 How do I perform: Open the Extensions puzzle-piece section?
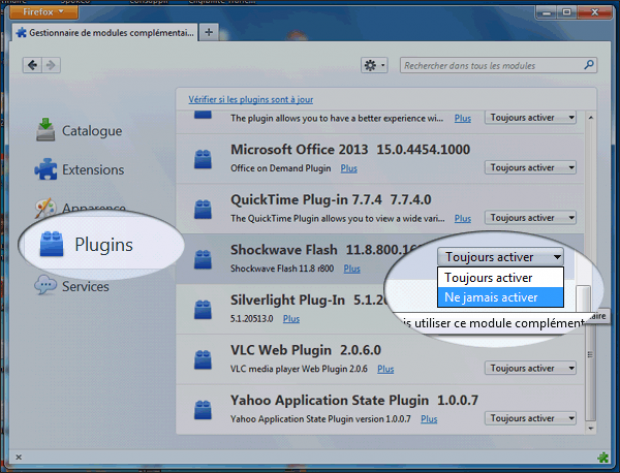point(46,169)
